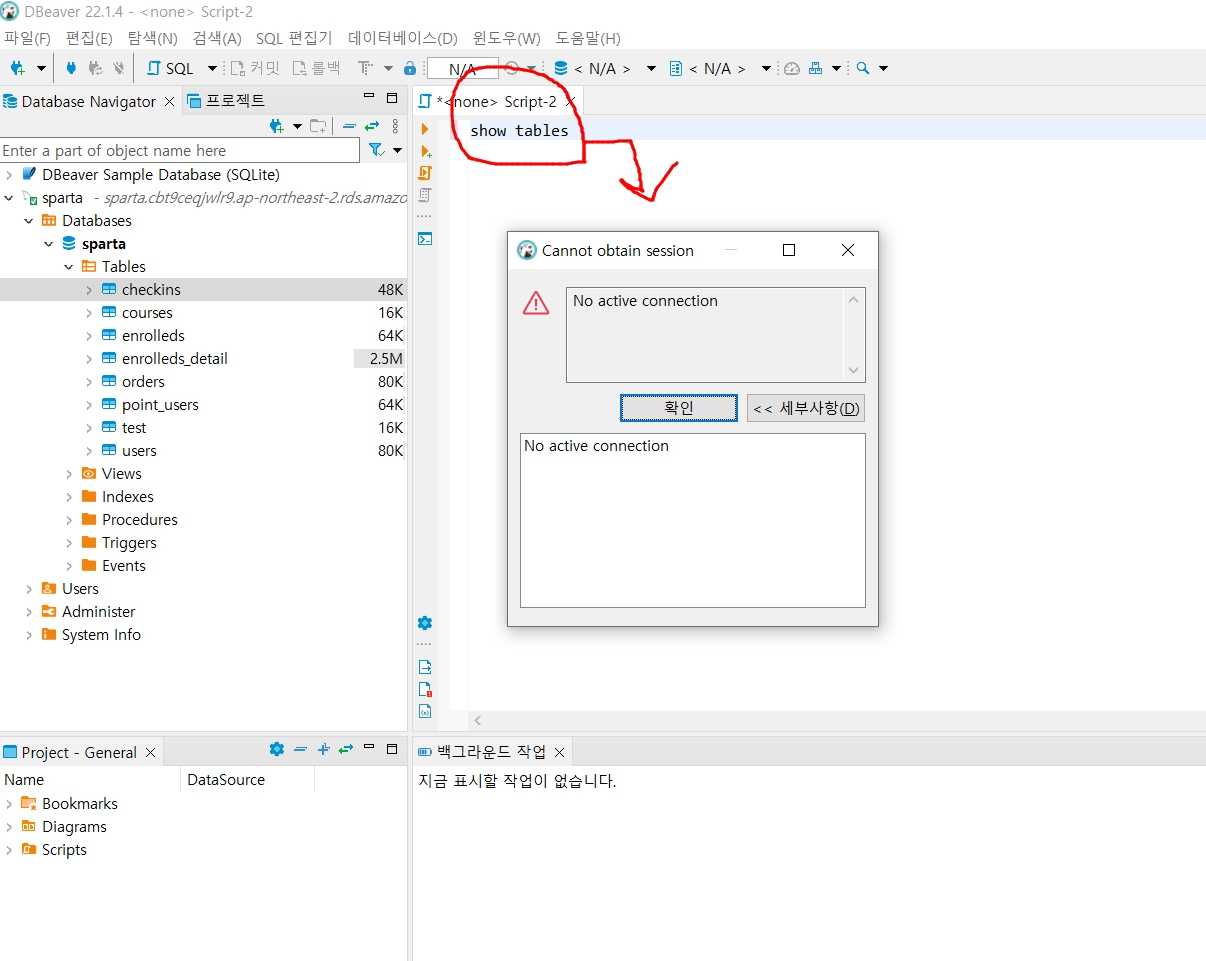This screenshot has width=1206, height=961.
Task: Click the disconnect icon in toolbar
Action: coord(119,68)
